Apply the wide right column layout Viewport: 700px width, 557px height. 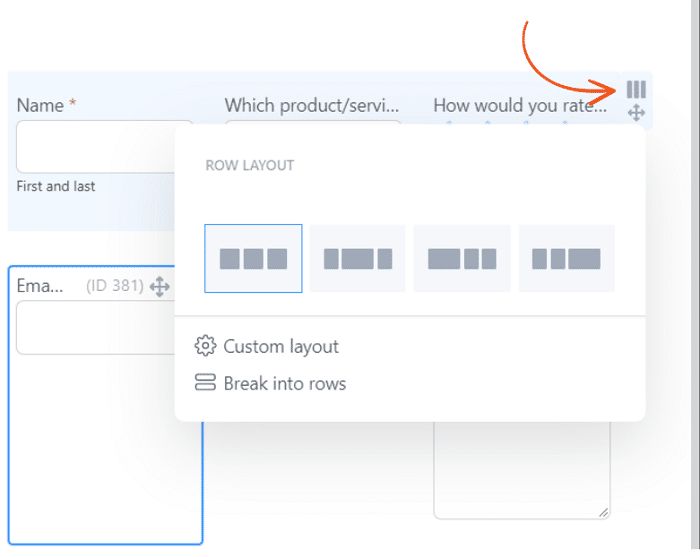[x=566, y=259]
